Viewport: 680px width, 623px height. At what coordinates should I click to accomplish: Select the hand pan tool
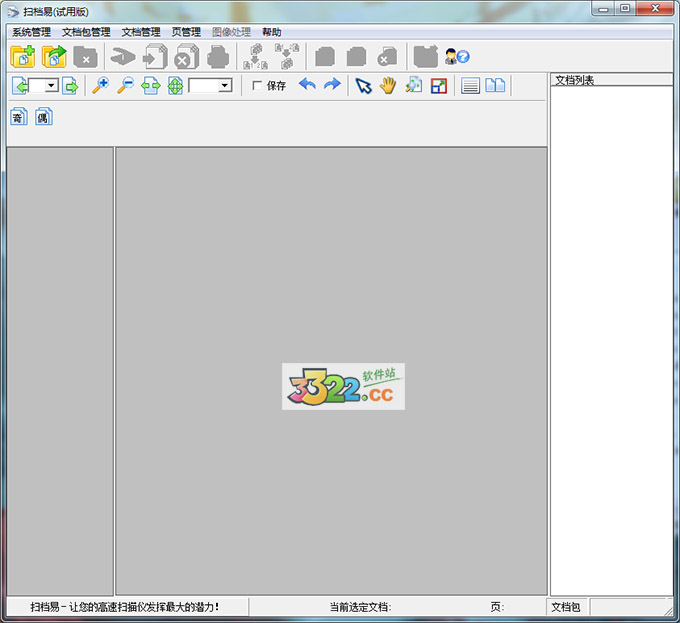point(388,85)
